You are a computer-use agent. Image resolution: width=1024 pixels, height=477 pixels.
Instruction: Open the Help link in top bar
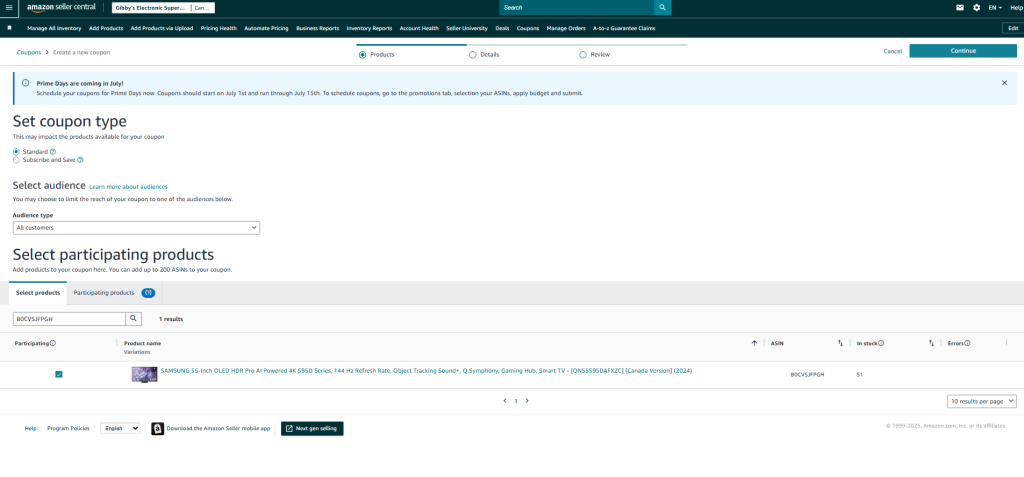click(x=1017, y=7)
